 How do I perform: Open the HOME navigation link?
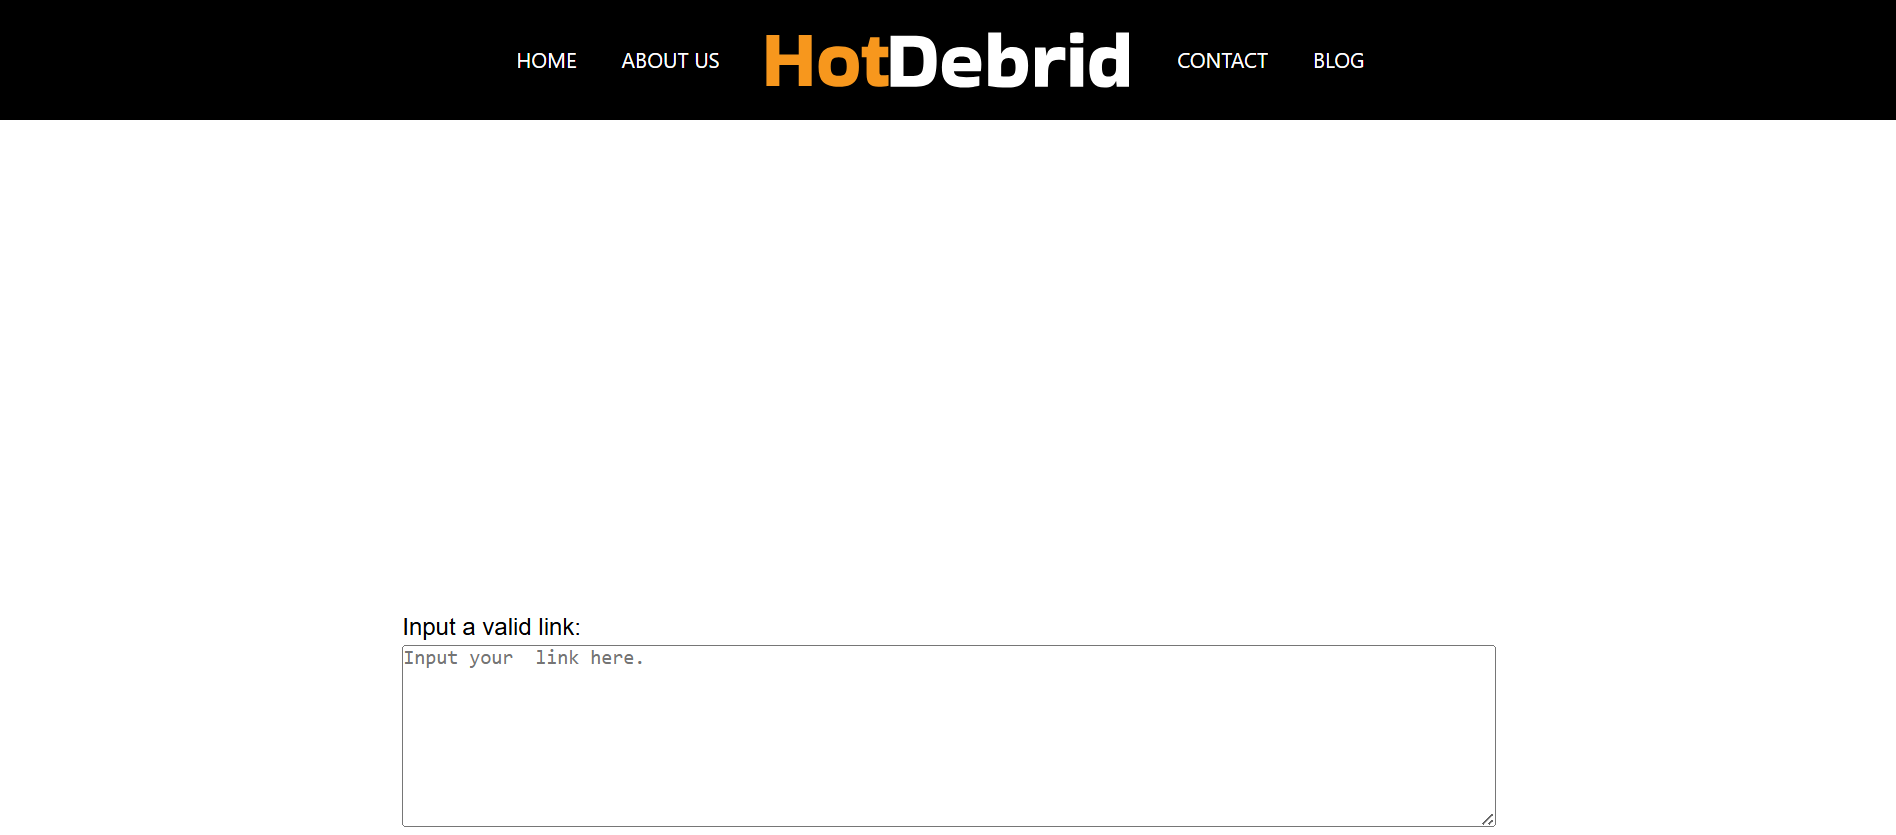[546, 61]
